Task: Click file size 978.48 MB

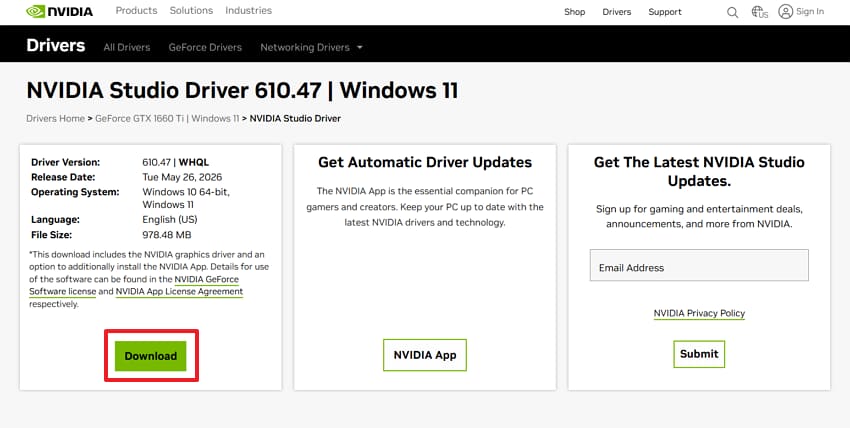Action: coord(167,235)
